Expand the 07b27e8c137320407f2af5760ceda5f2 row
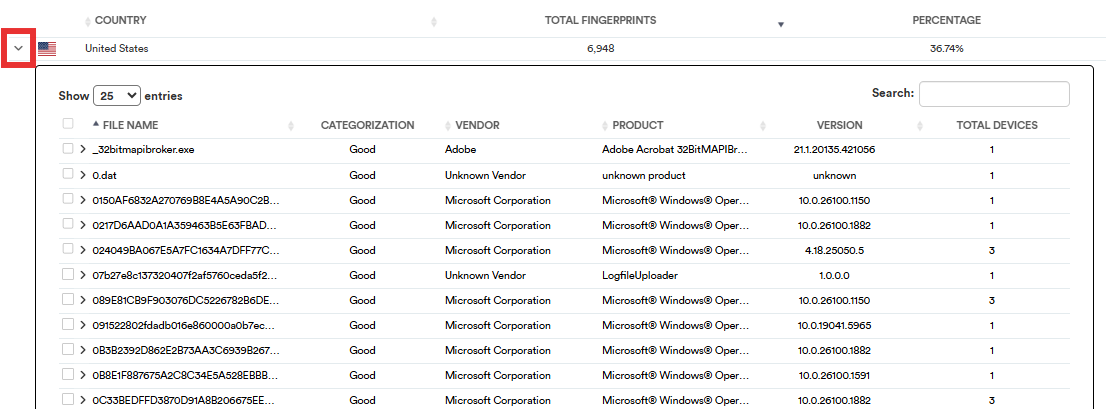This screenshot has width=1106, height=409. (83, 275)
